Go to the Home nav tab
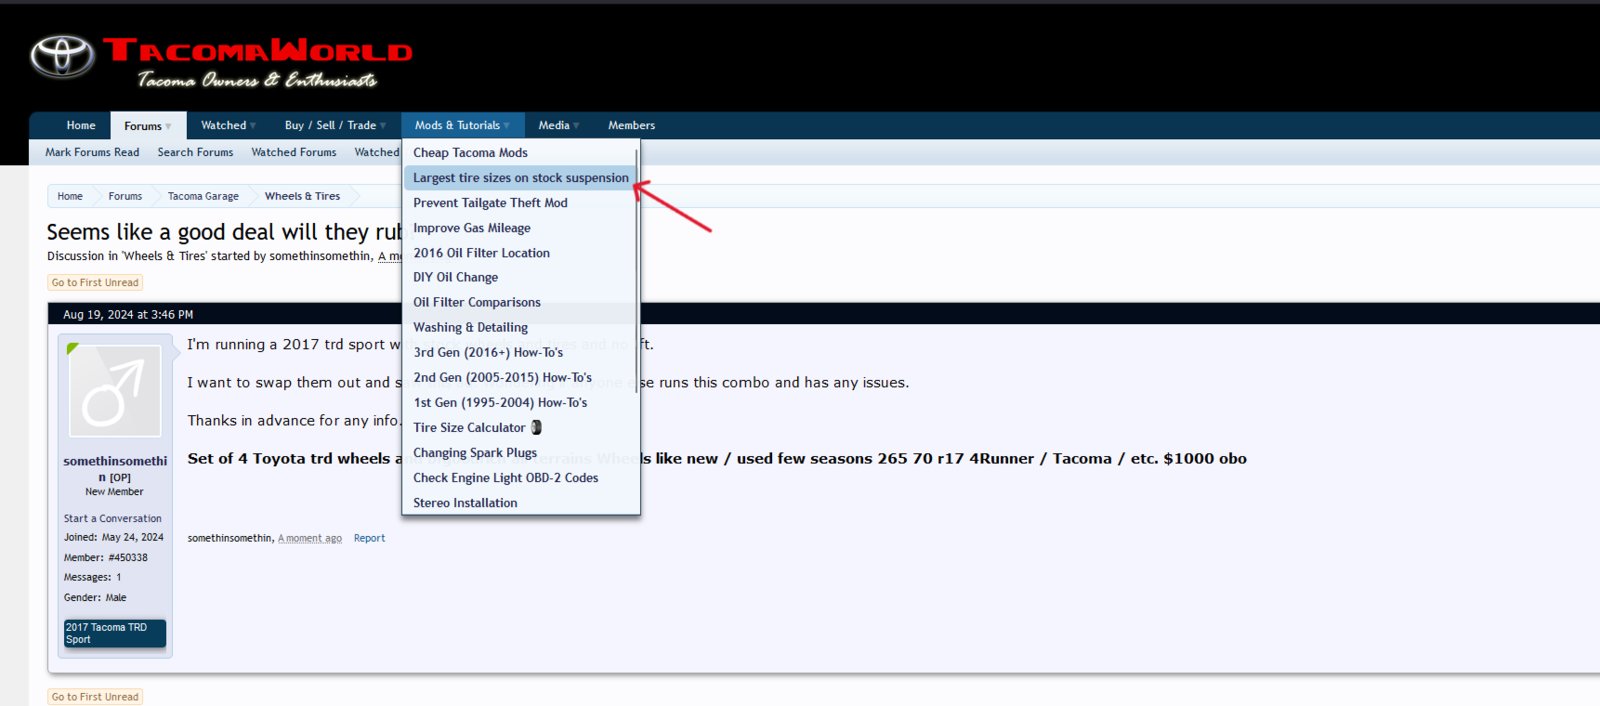This screenshot has width=1600, height=706. tap(81, 125)
